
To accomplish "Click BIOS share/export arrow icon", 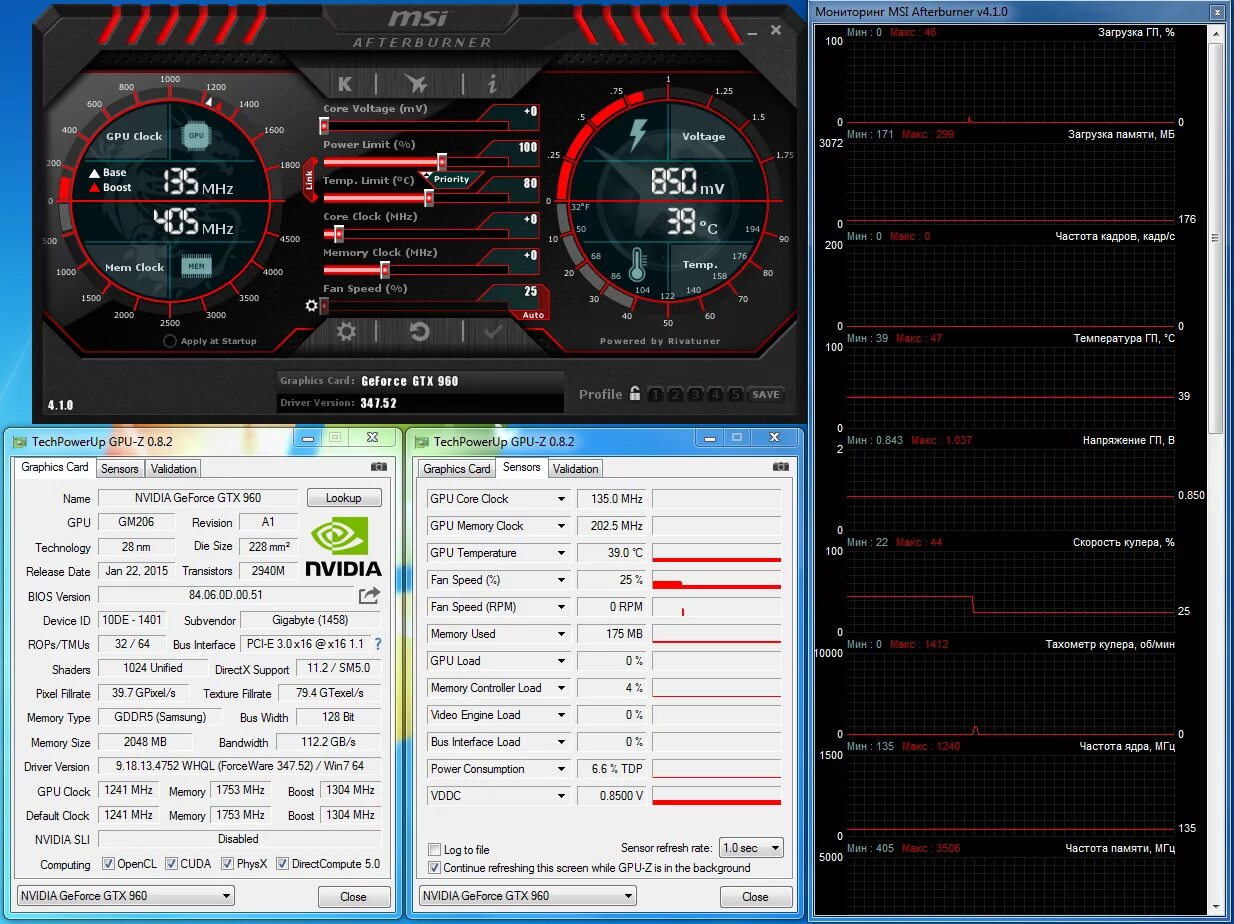I will [x=370, y=595].
